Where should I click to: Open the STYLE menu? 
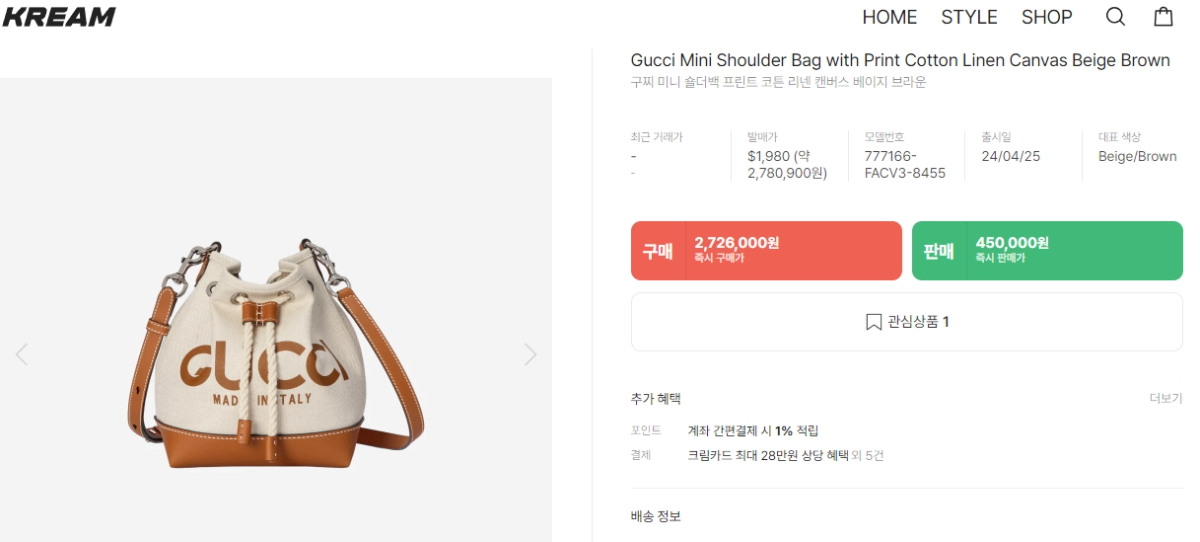coord(969,17)
